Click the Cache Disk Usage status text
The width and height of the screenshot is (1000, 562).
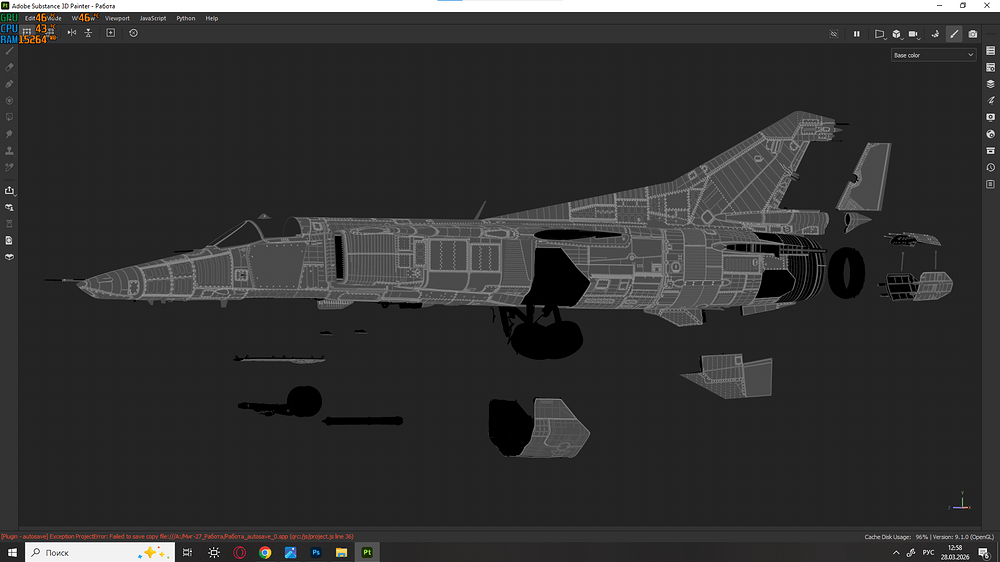896,537
